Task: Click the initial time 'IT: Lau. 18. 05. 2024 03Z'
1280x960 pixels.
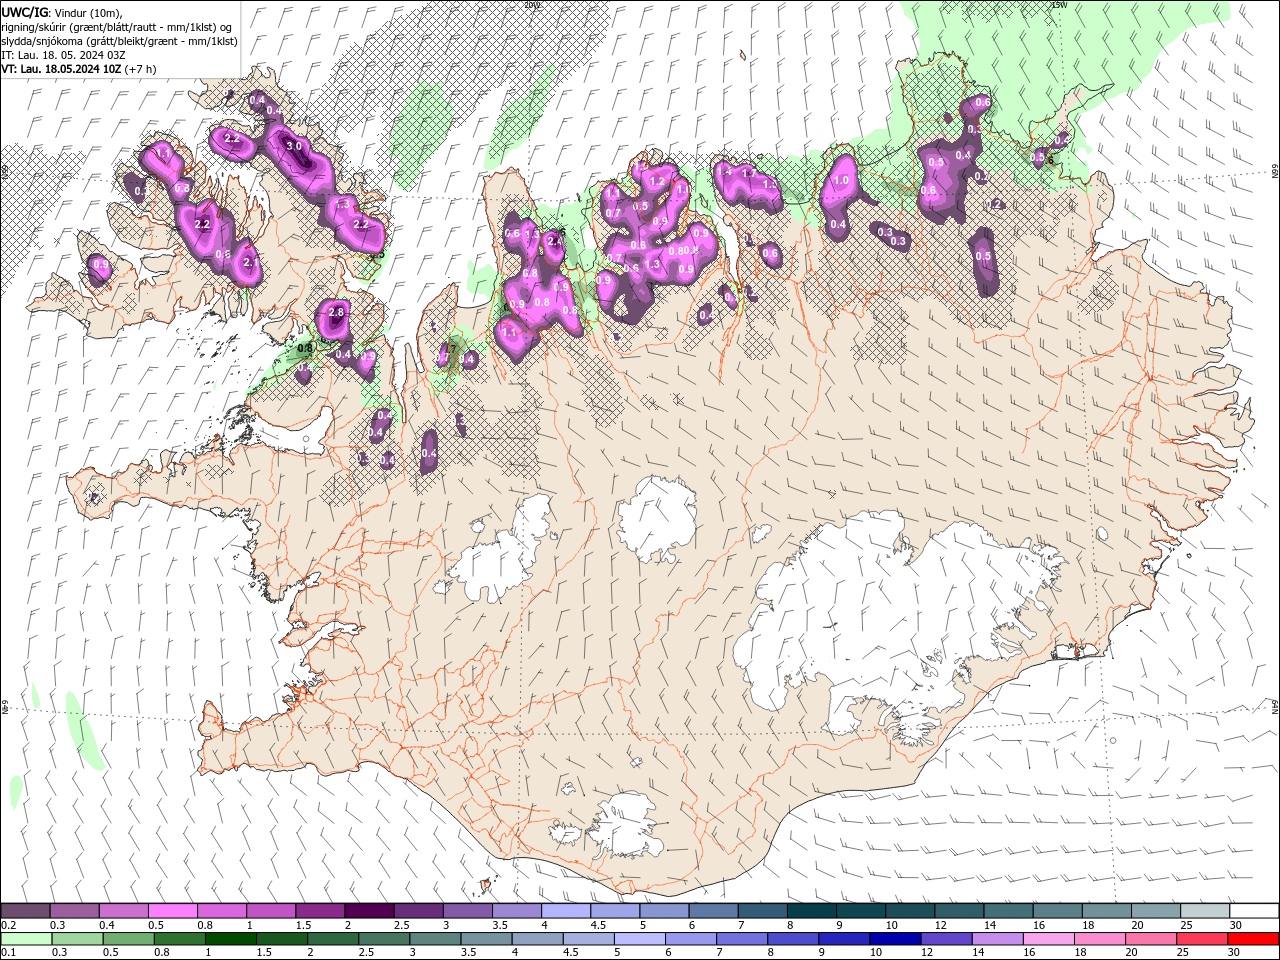Action: pyautogui.click(x=63, y=55)
